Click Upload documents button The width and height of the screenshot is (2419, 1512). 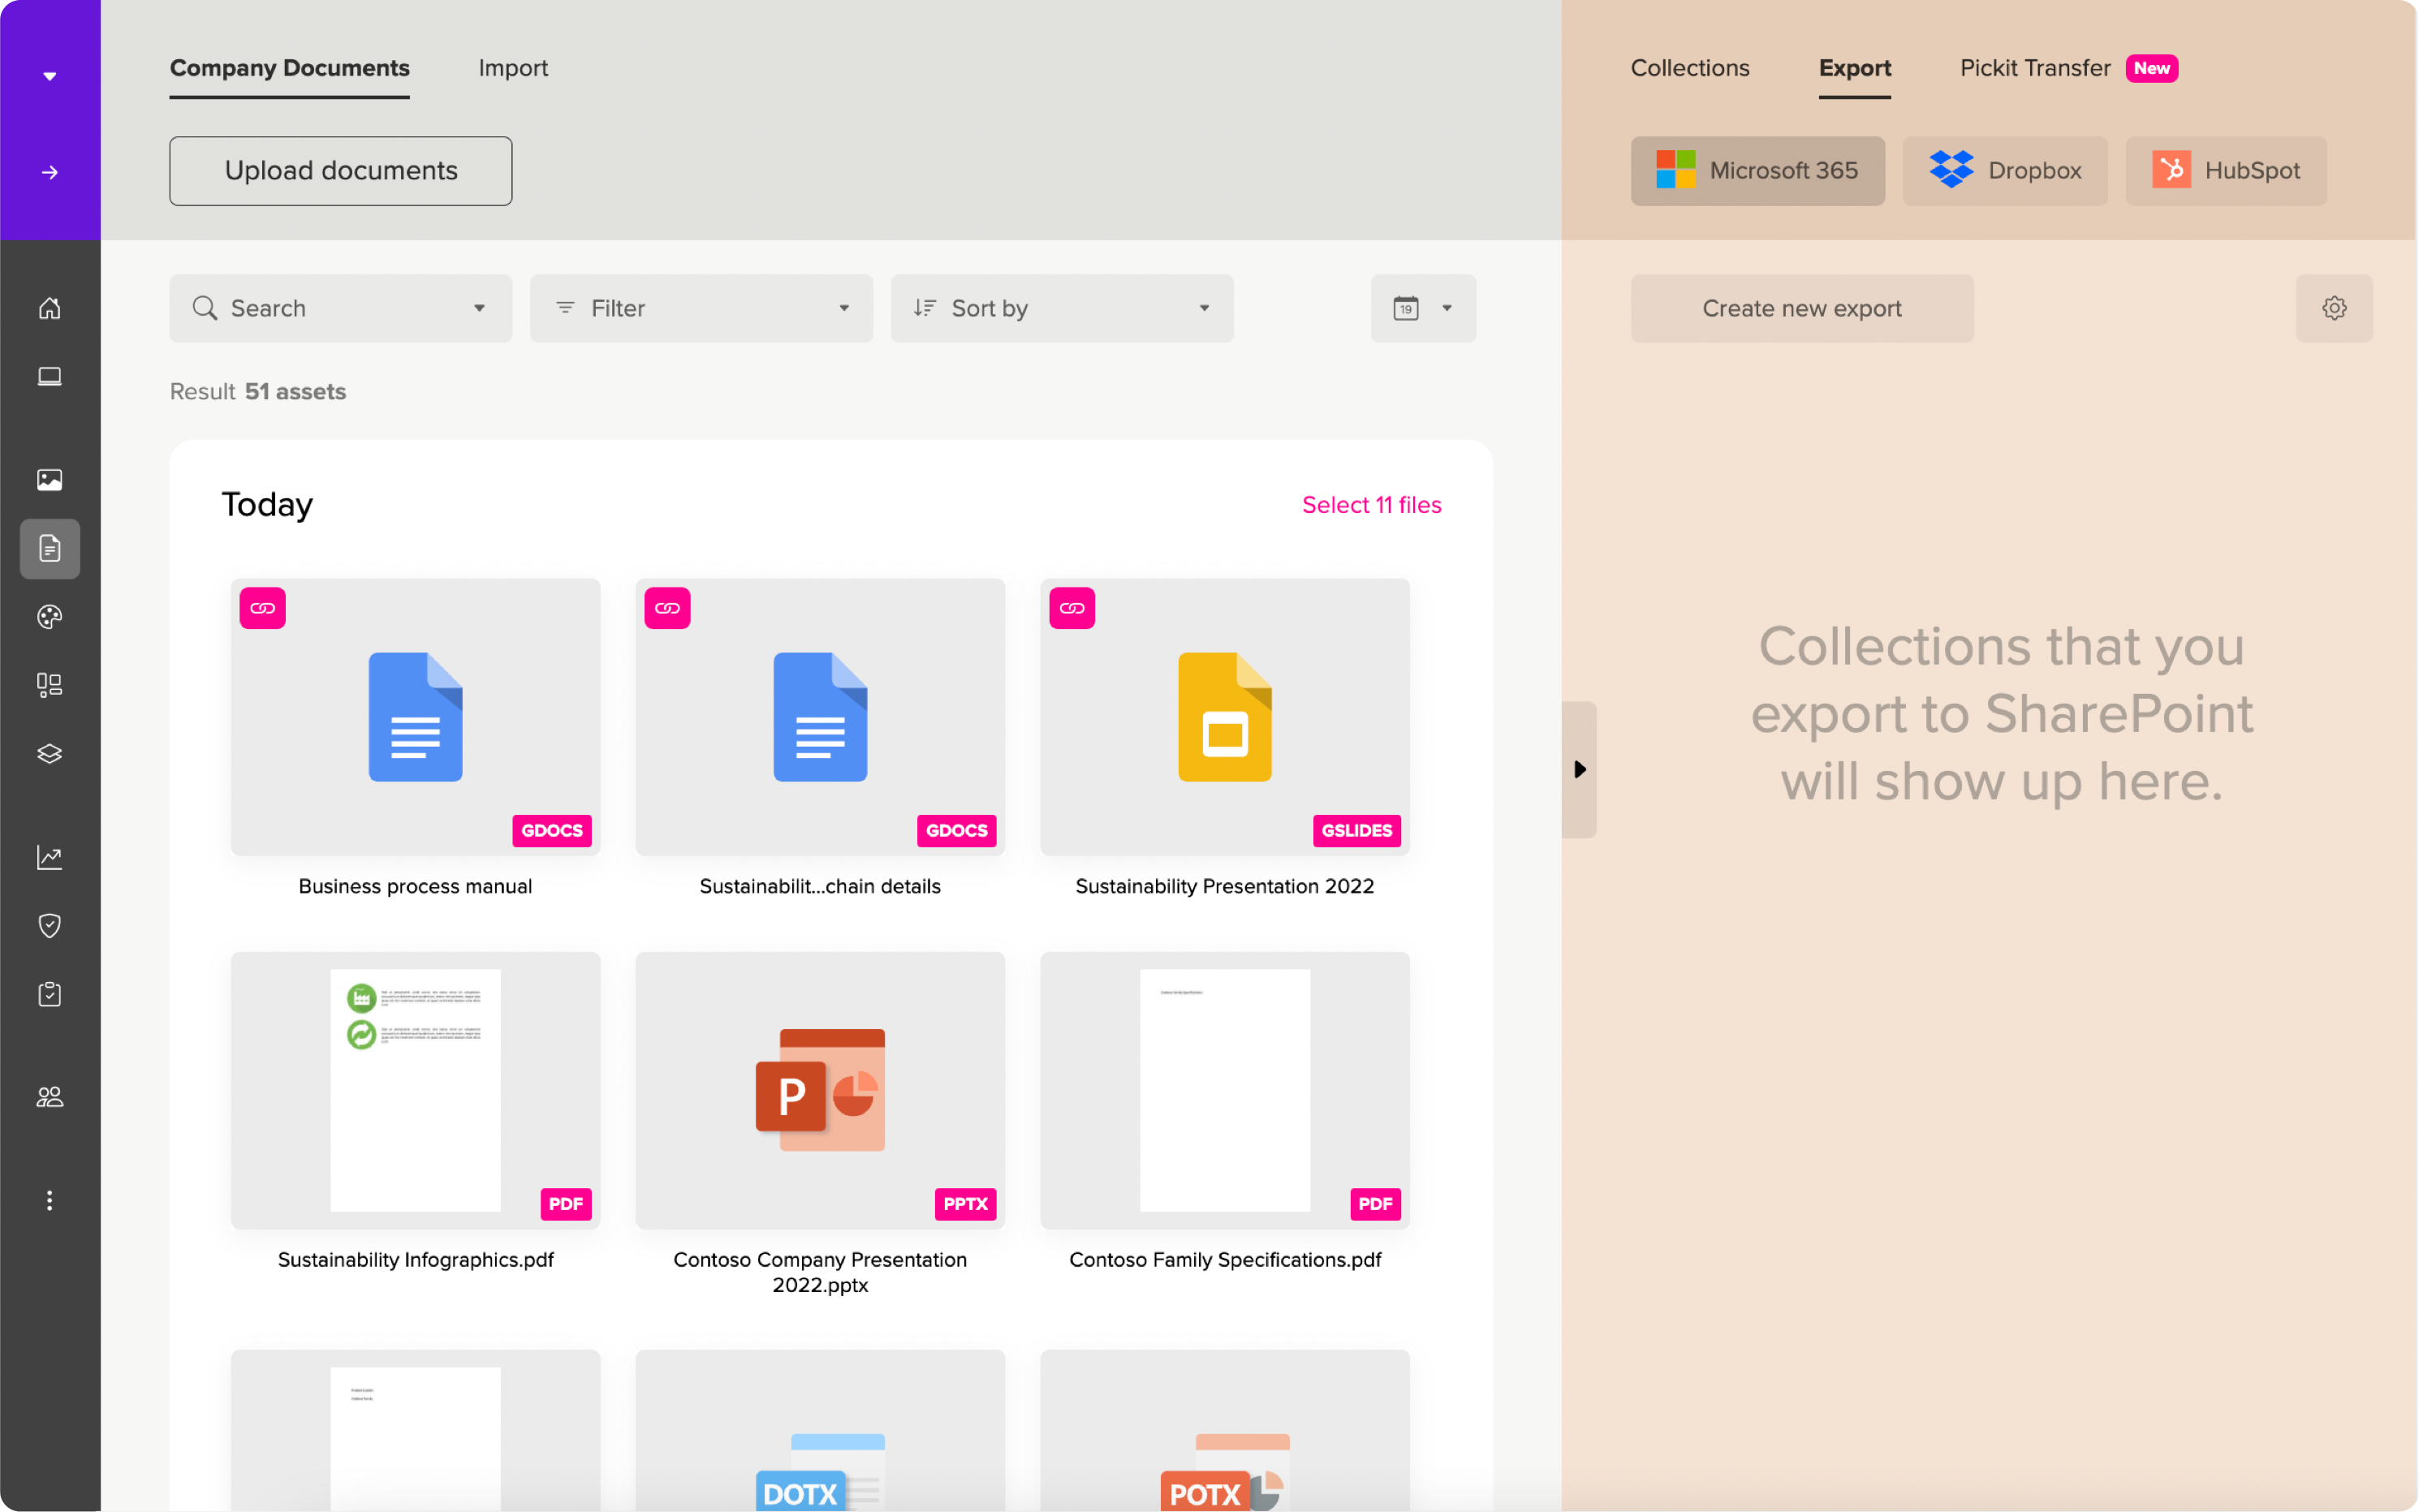click(342, 170)
